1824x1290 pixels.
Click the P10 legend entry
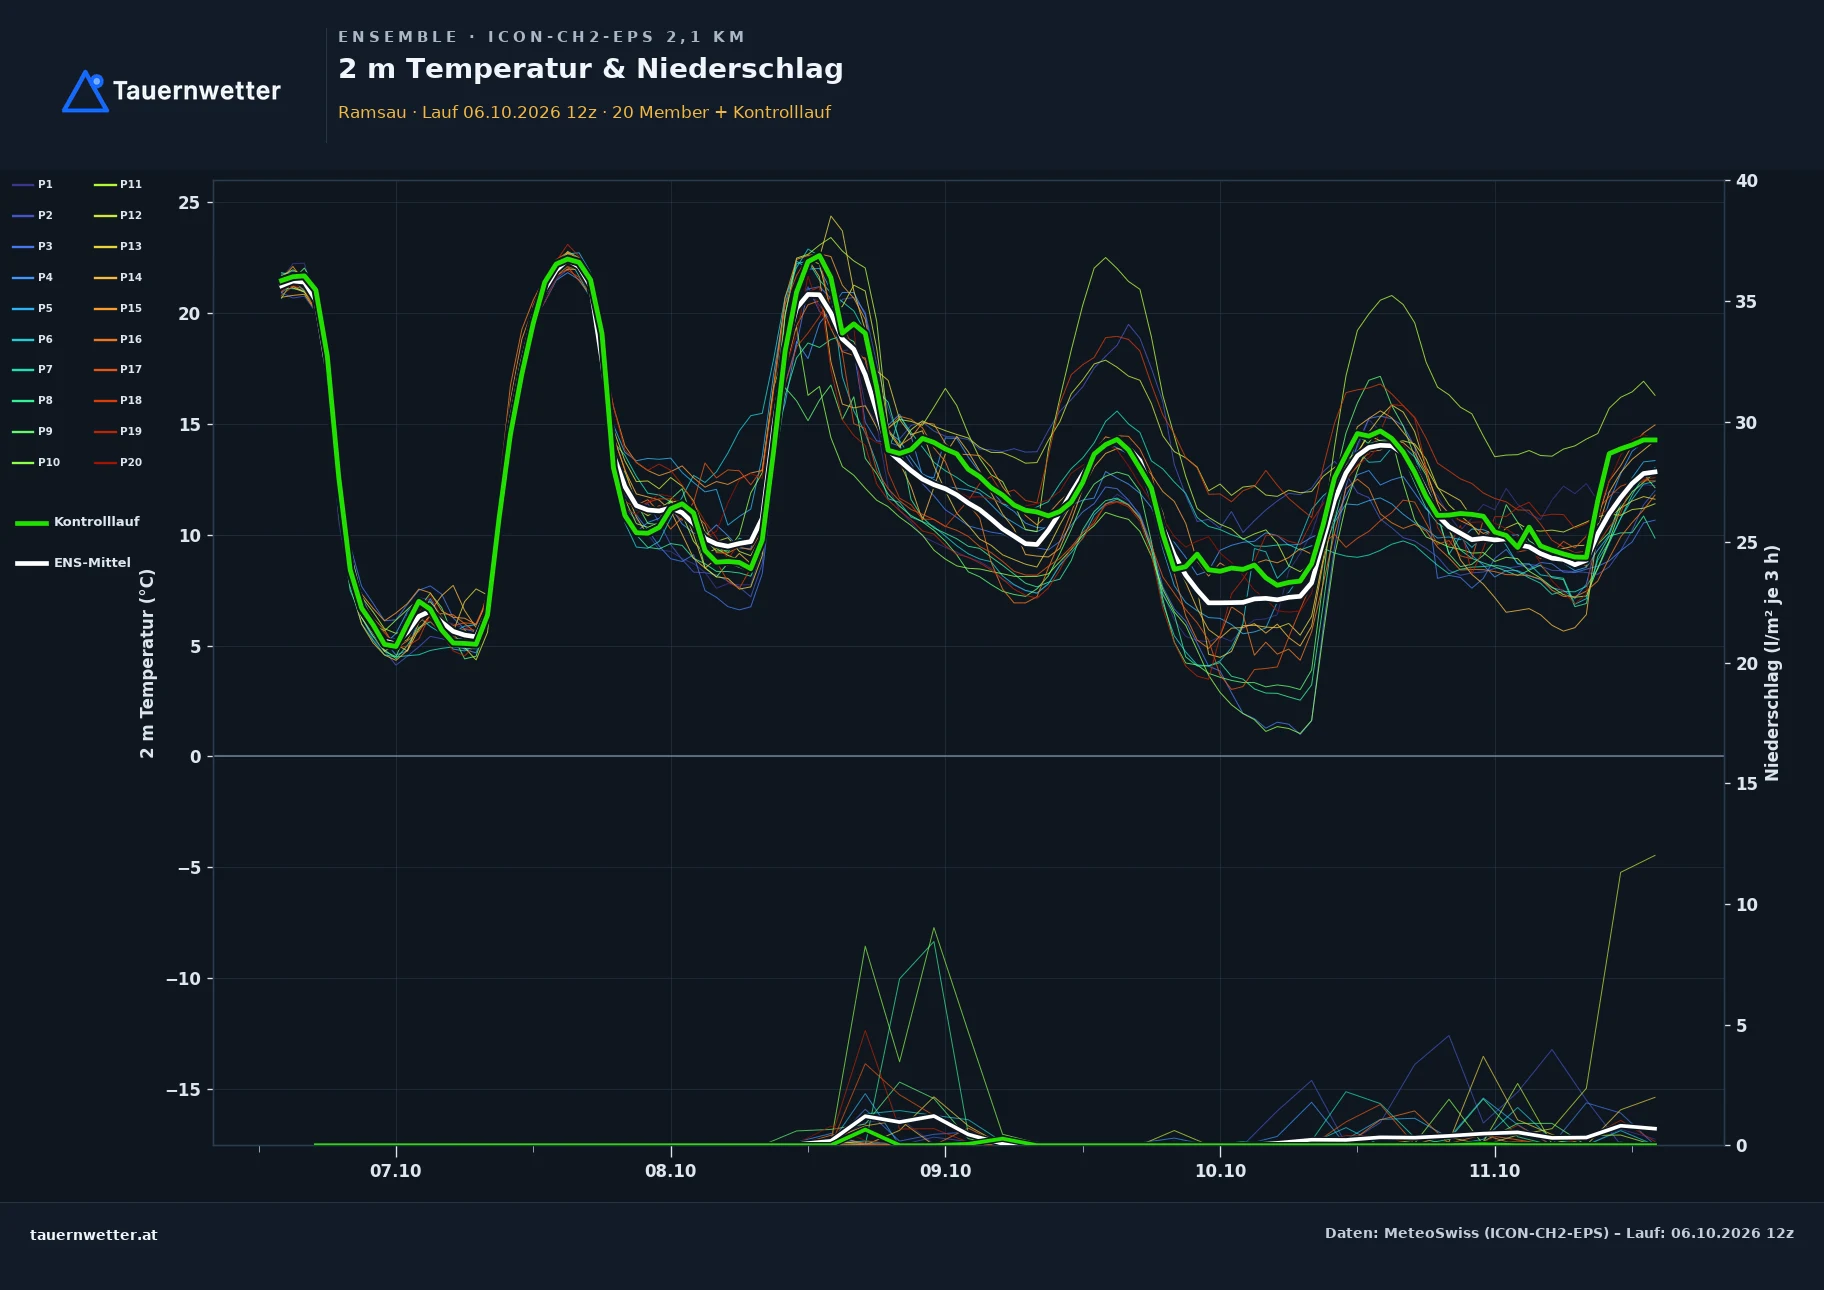click(x=36, y=463)
